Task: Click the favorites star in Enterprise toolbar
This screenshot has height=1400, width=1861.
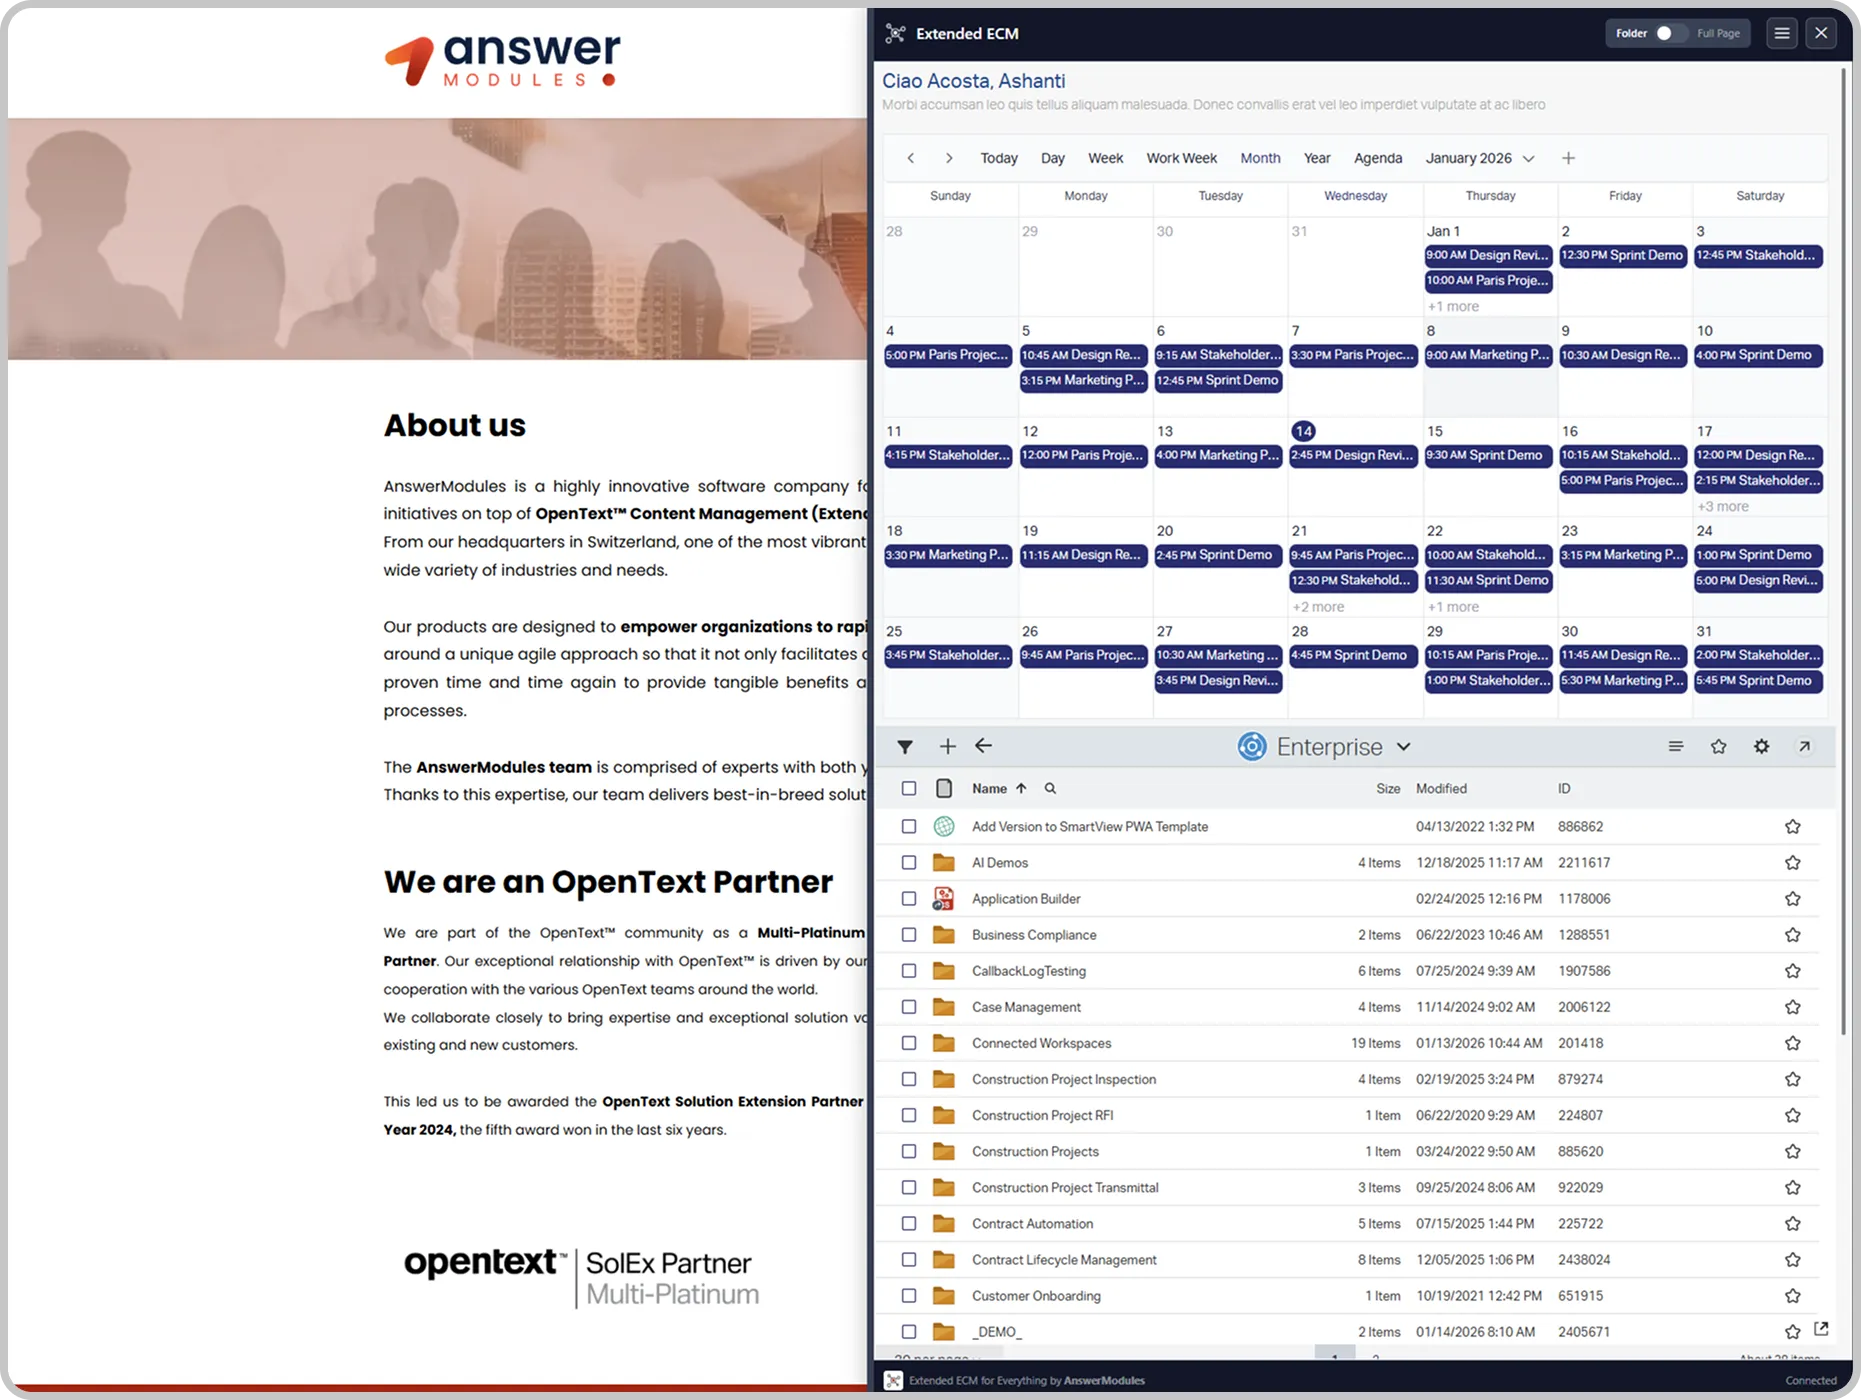Action: pos(1718,747)
